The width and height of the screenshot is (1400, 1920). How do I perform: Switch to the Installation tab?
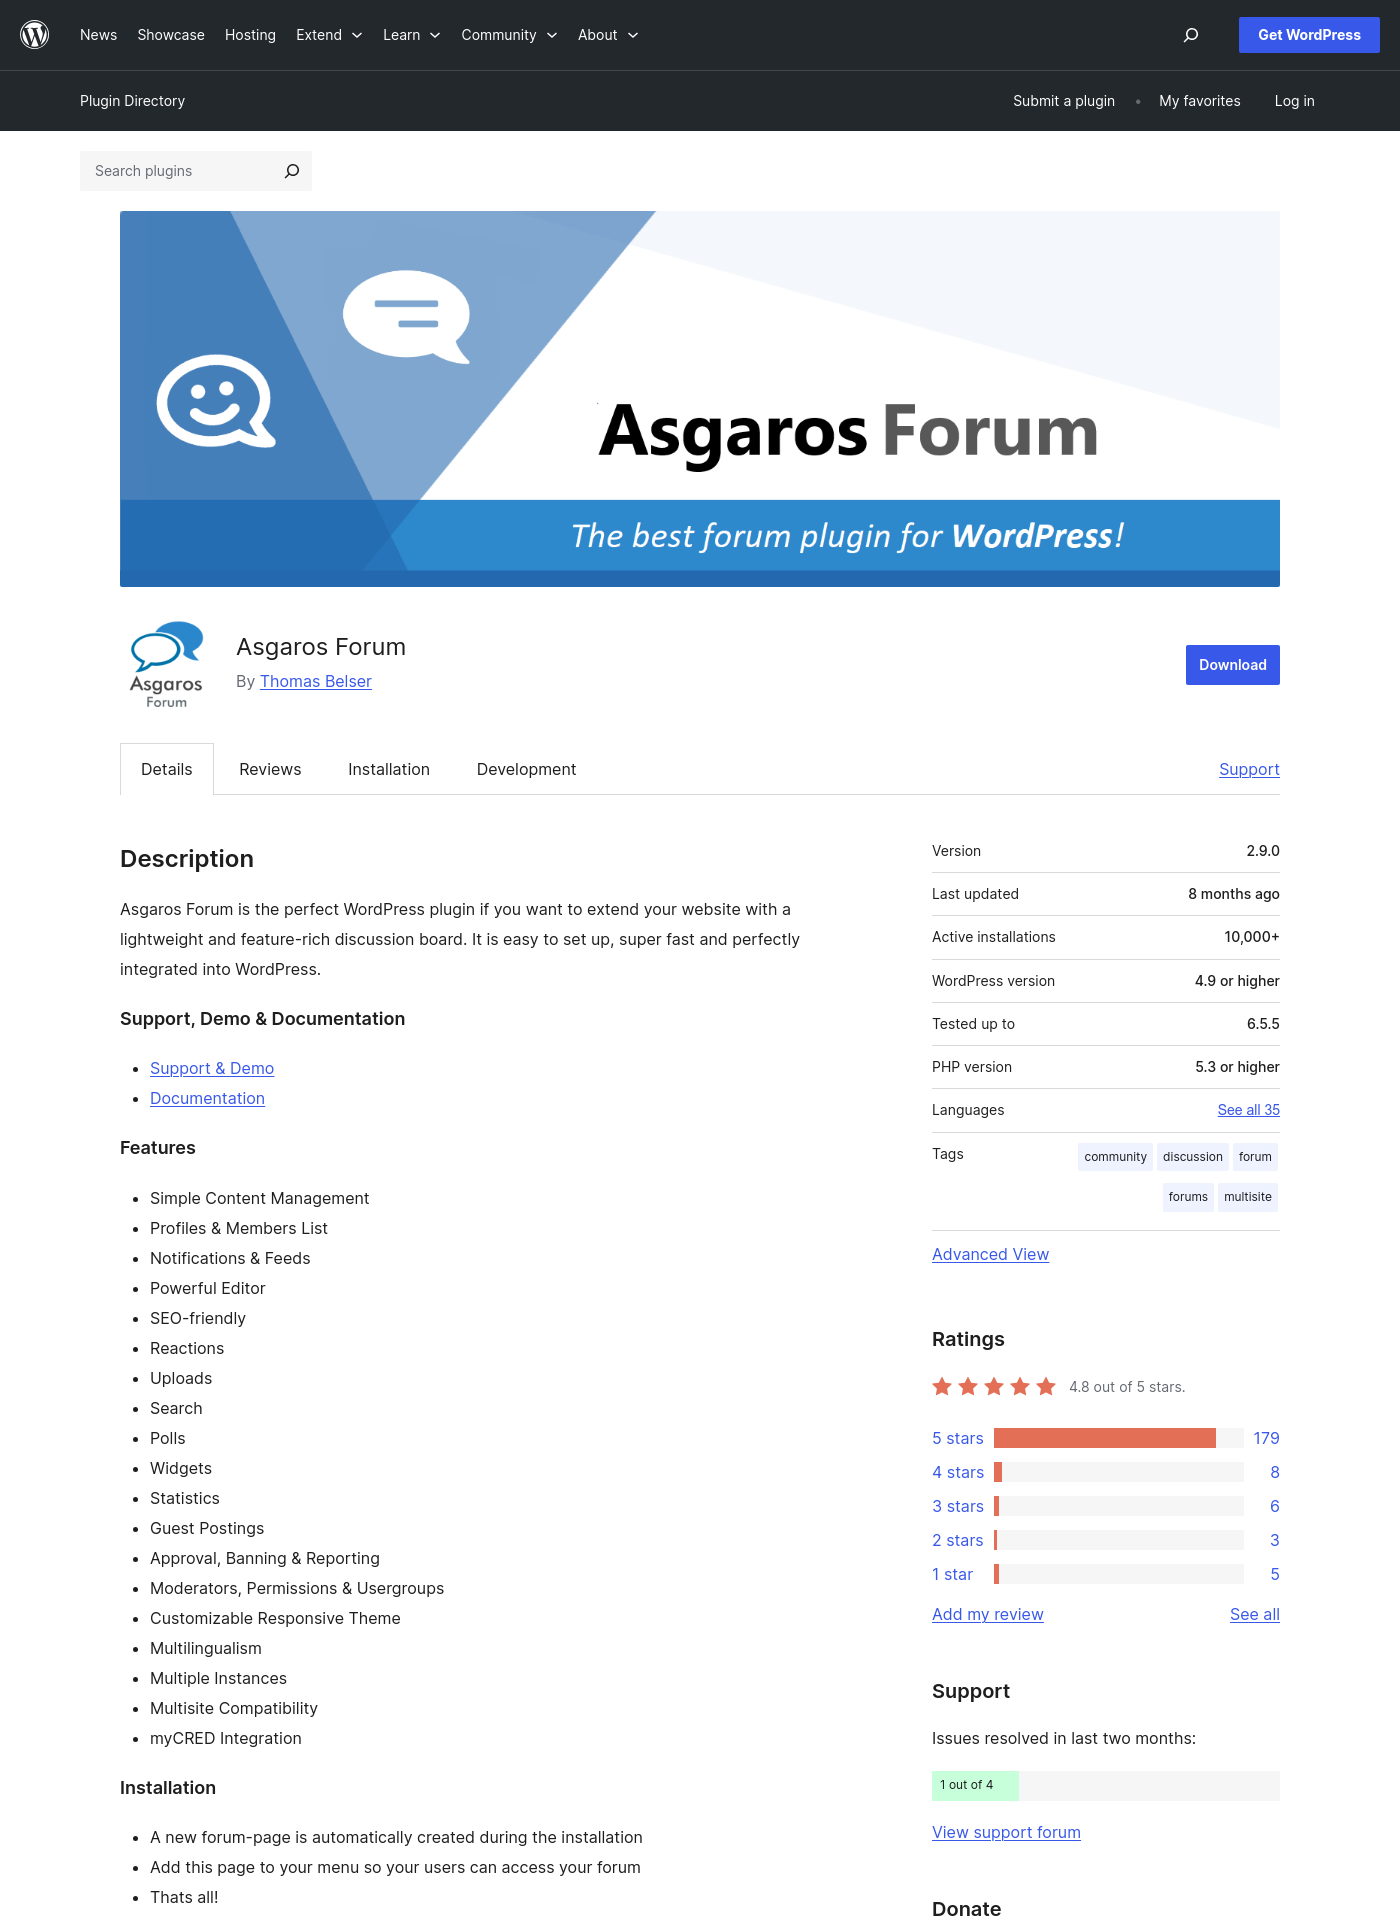point(389,769)
